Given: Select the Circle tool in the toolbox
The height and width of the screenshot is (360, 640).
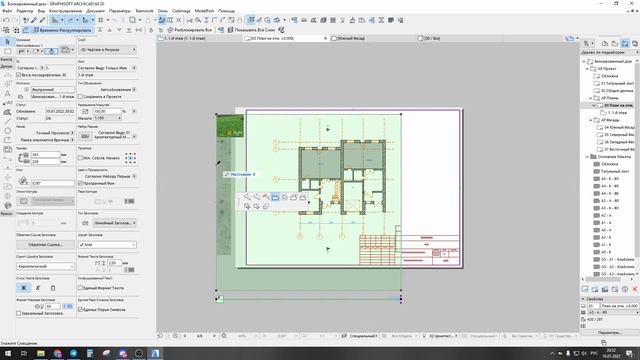Looking at the screenshot, I should click(x=7, y=131).
